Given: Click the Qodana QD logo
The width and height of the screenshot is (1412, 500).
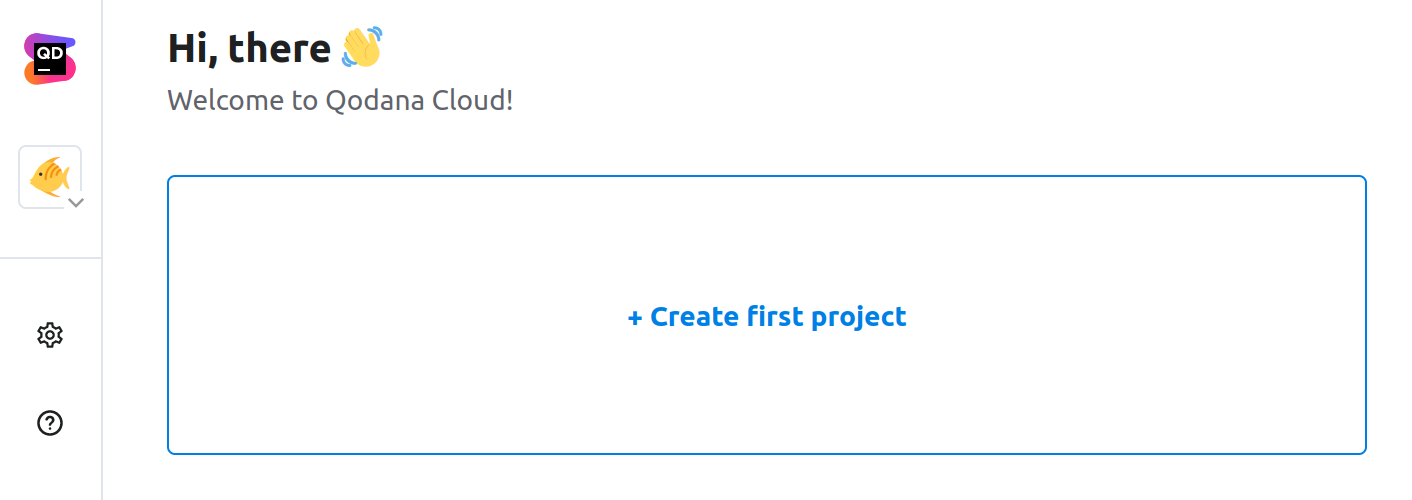Looking at the screenshot, I should tap(50, 59).
